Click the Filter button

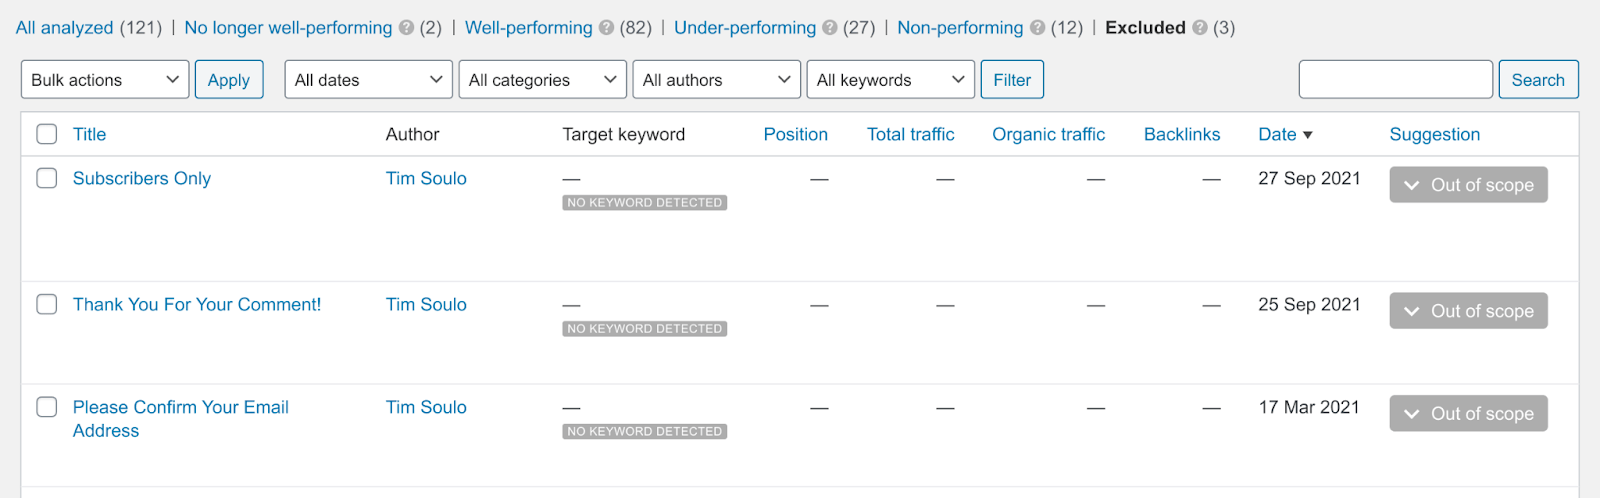(x=1012, y=80)
